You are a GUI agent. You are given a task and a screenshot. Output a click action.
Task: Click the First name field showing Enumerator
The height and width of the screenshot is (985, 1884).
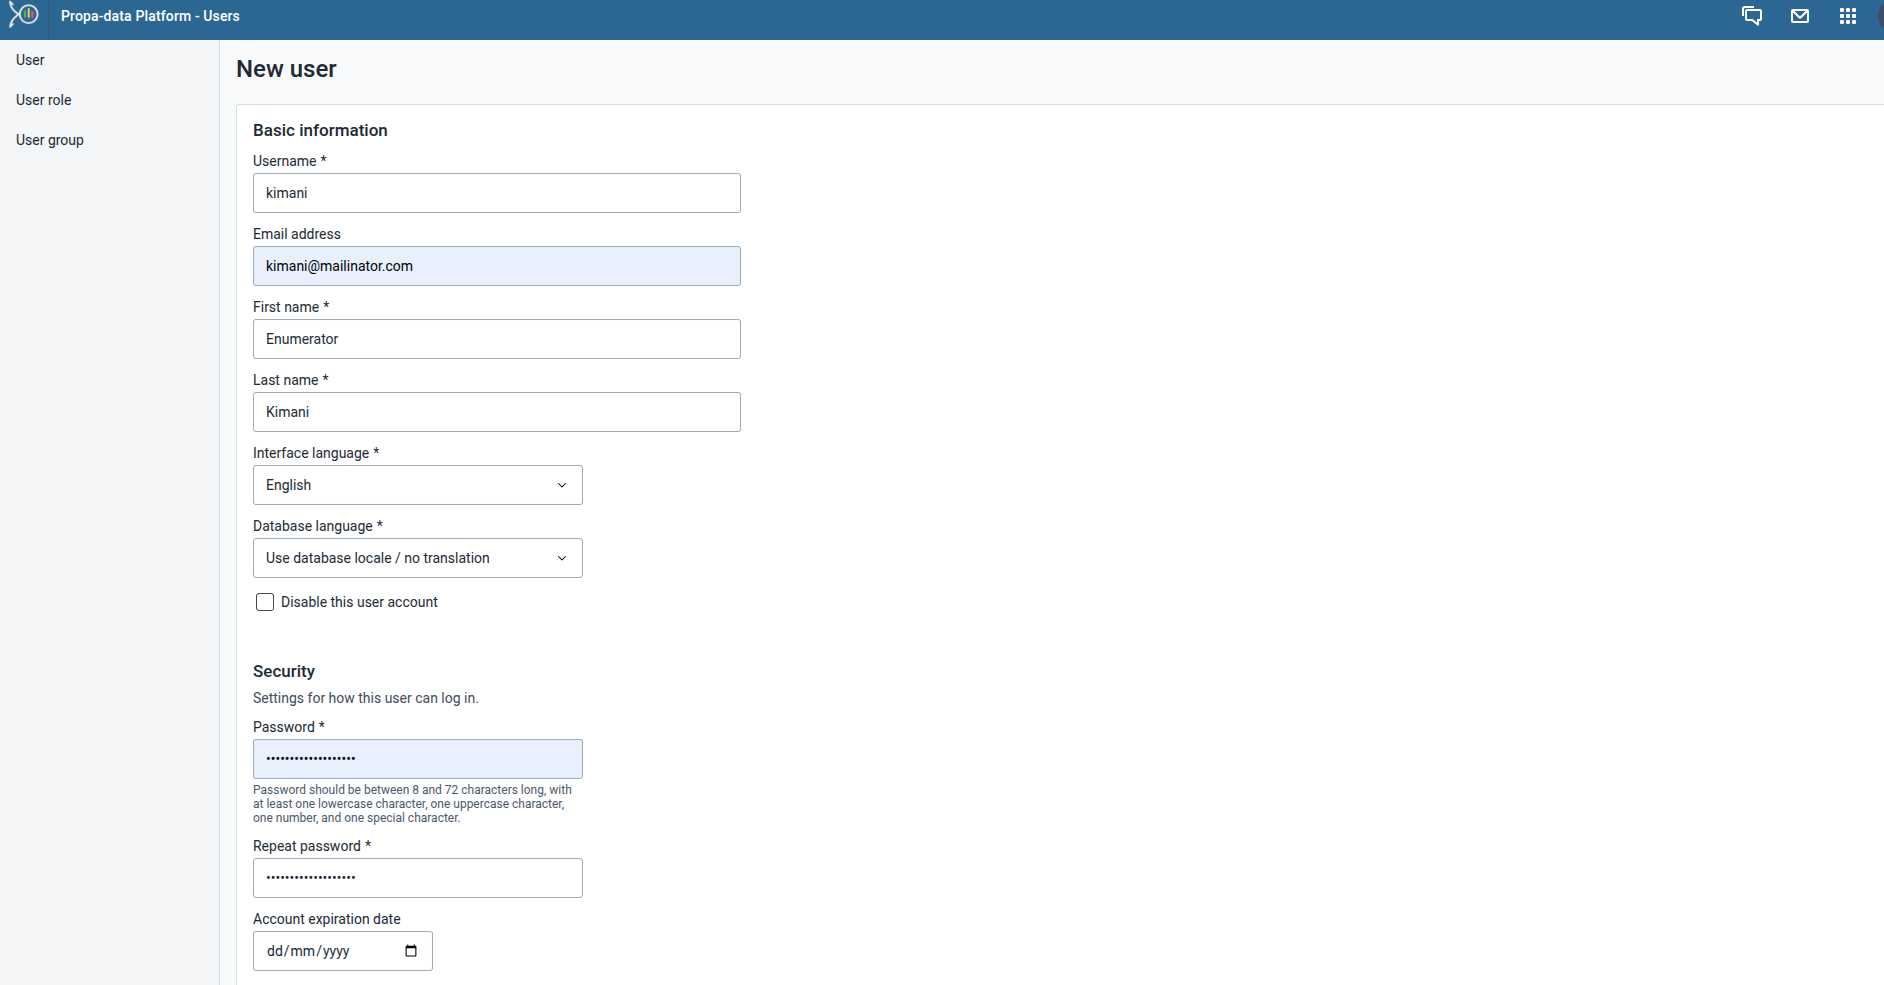pos(496,339)
